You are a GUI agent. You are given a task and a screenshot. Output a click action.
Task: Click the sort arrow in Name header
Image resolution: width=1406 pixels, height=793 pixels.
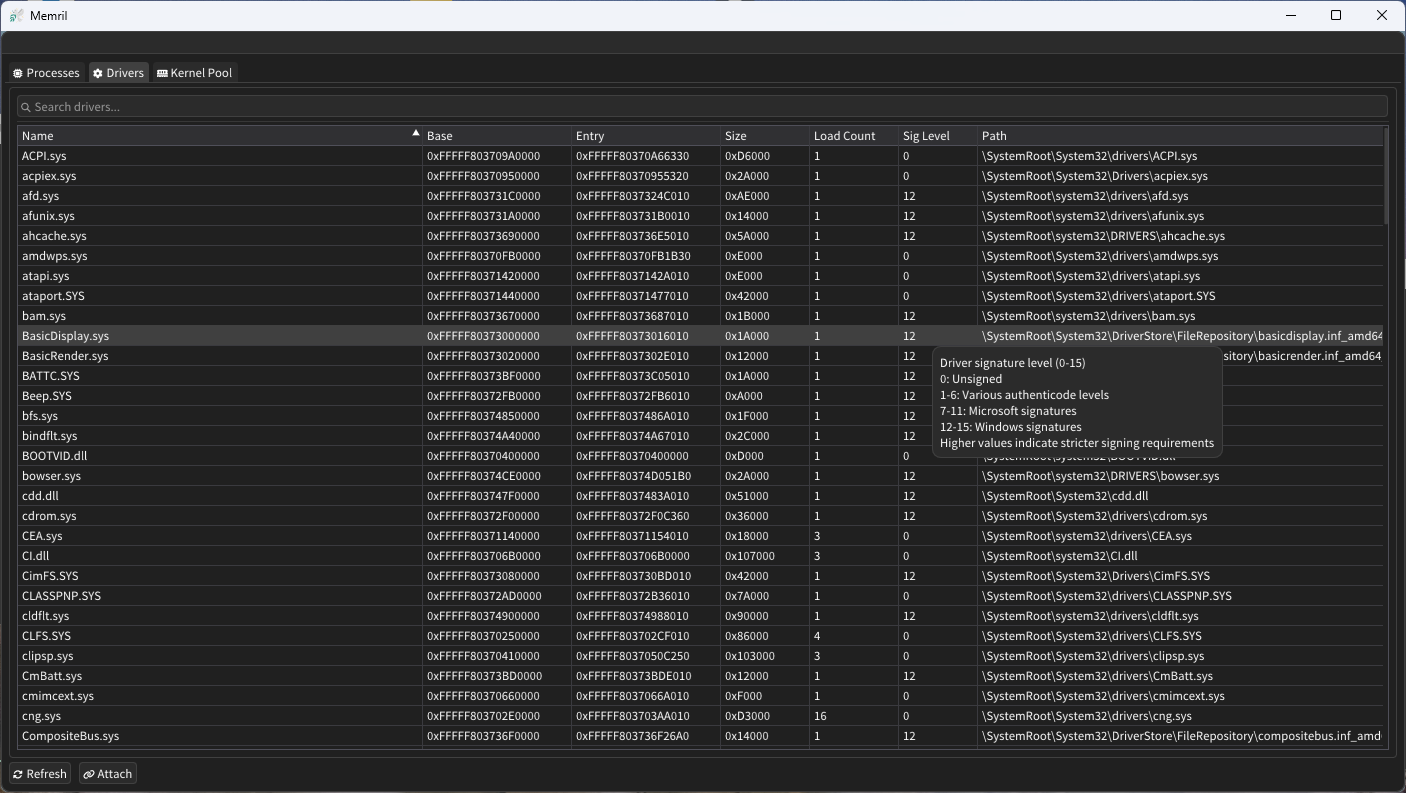click(415, 133)
